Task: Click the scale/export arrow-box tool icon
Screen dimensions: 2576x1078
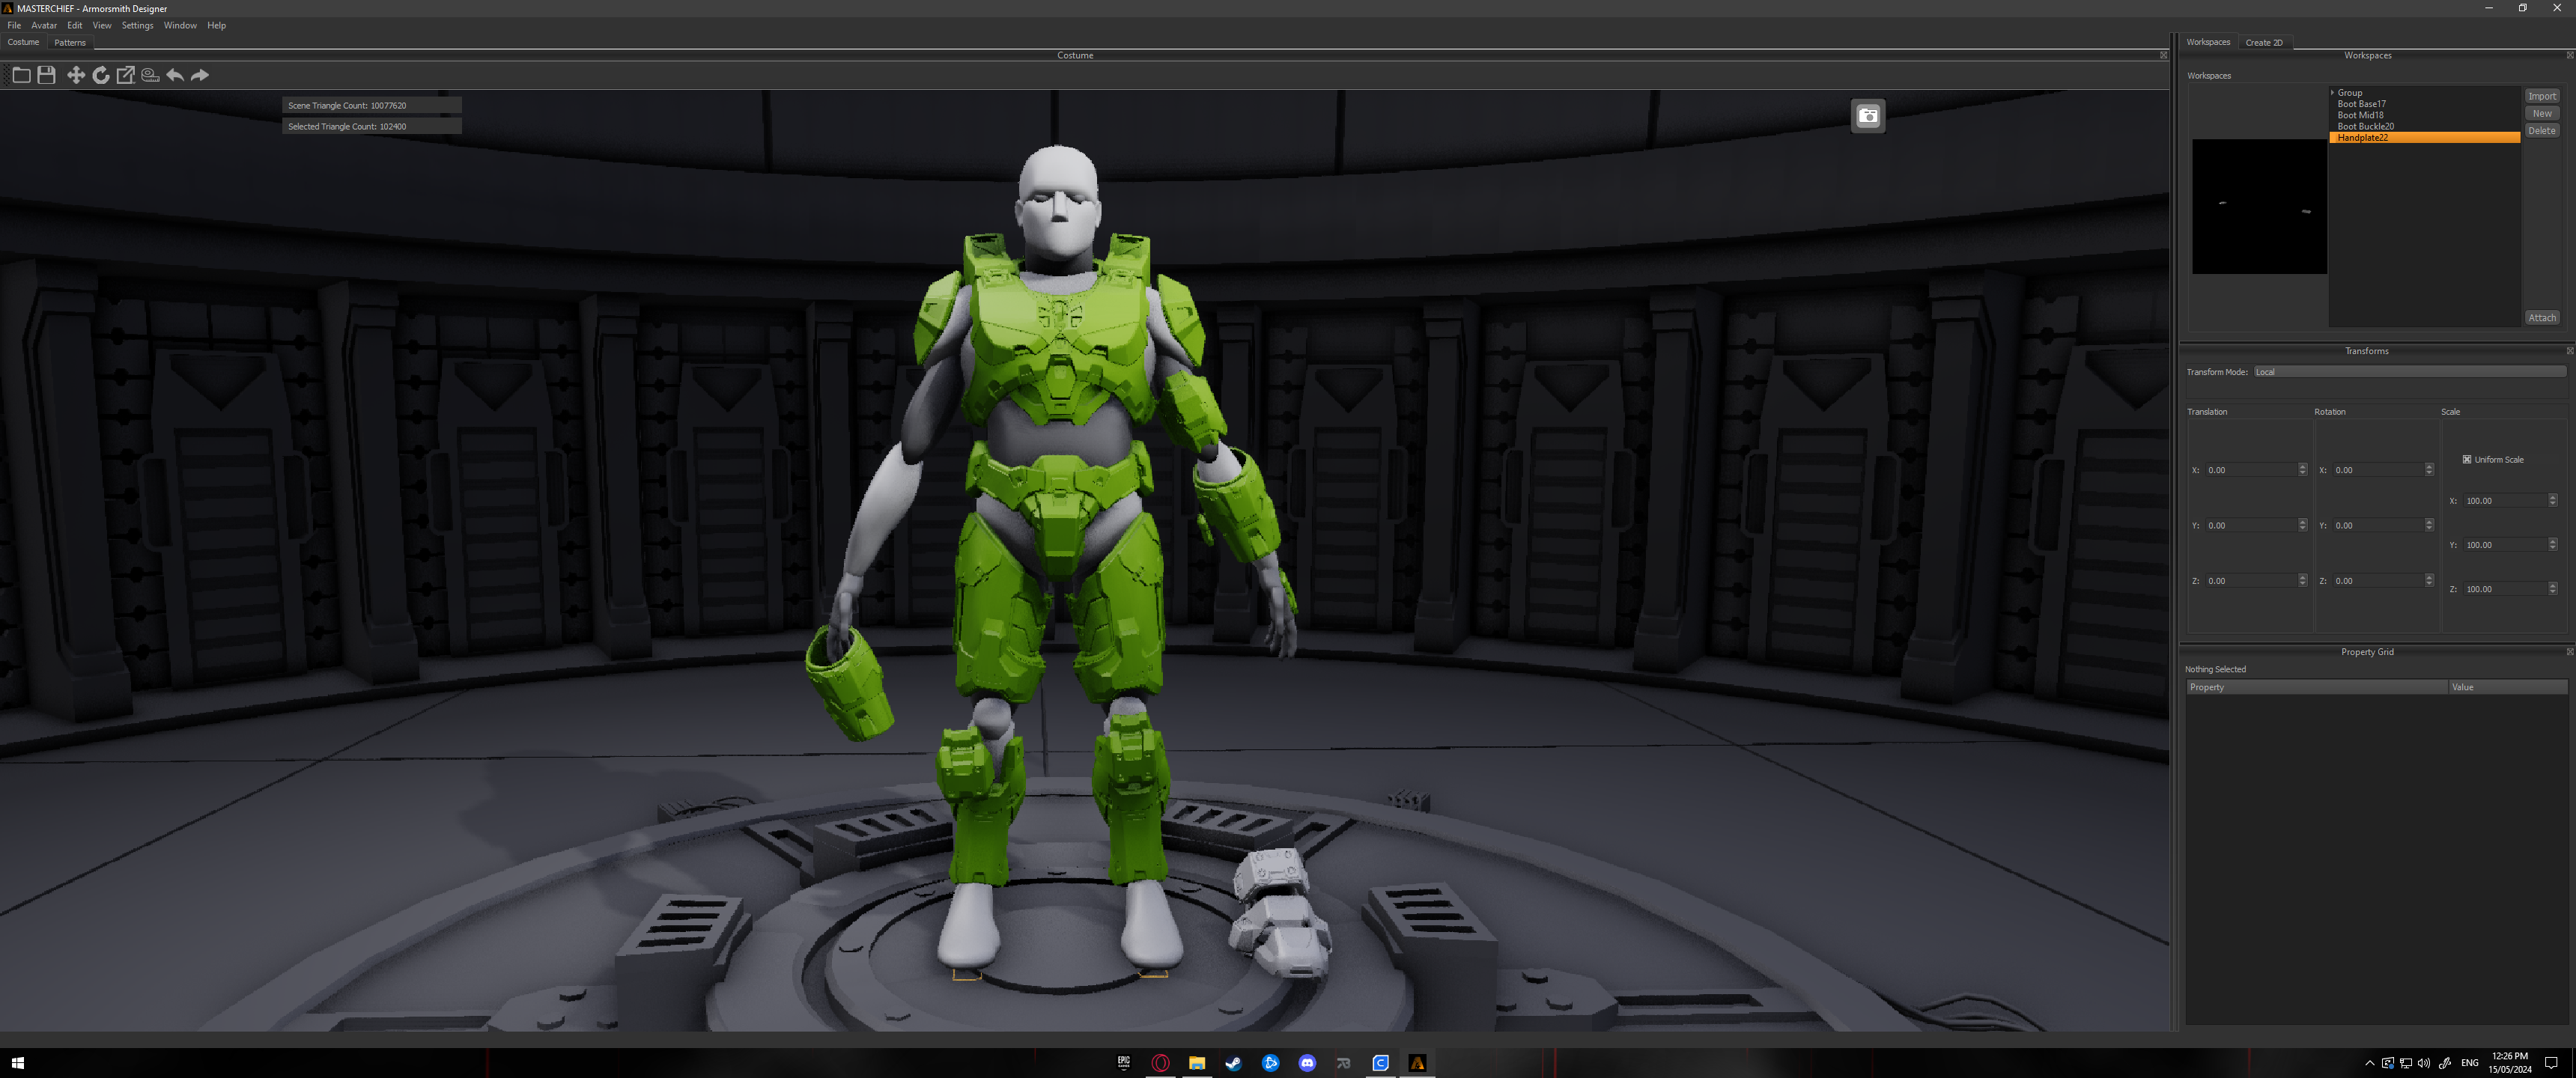Action: point(126,75)
